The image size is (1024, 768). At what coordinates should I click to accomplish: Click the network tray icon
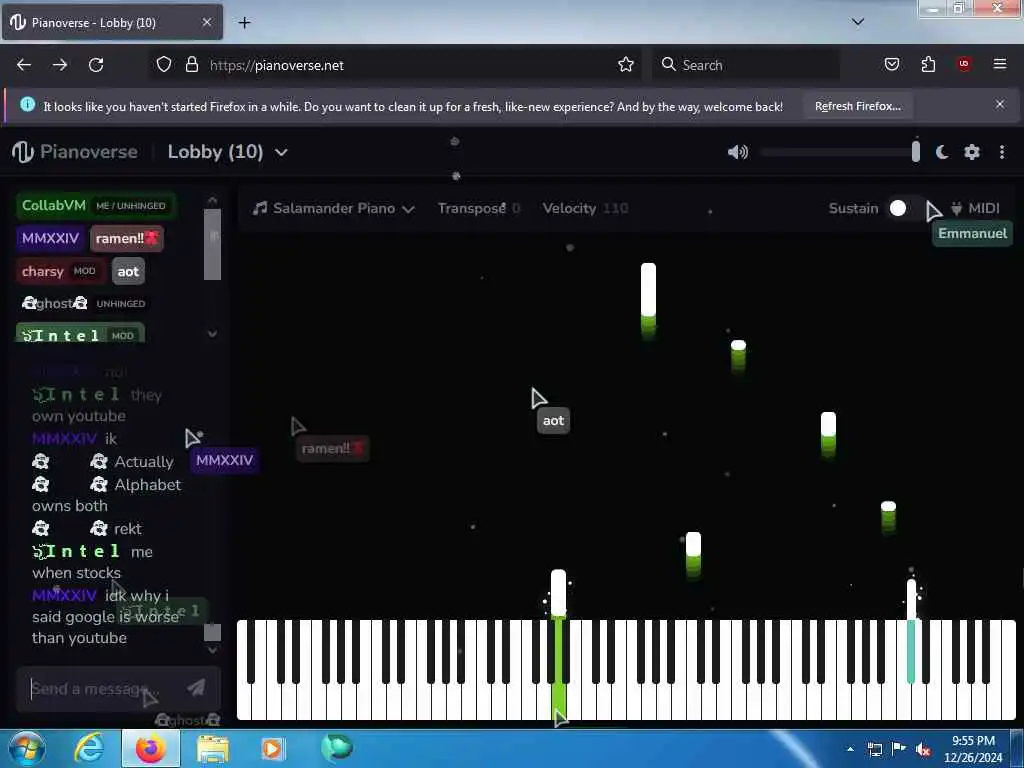(875, 750)
